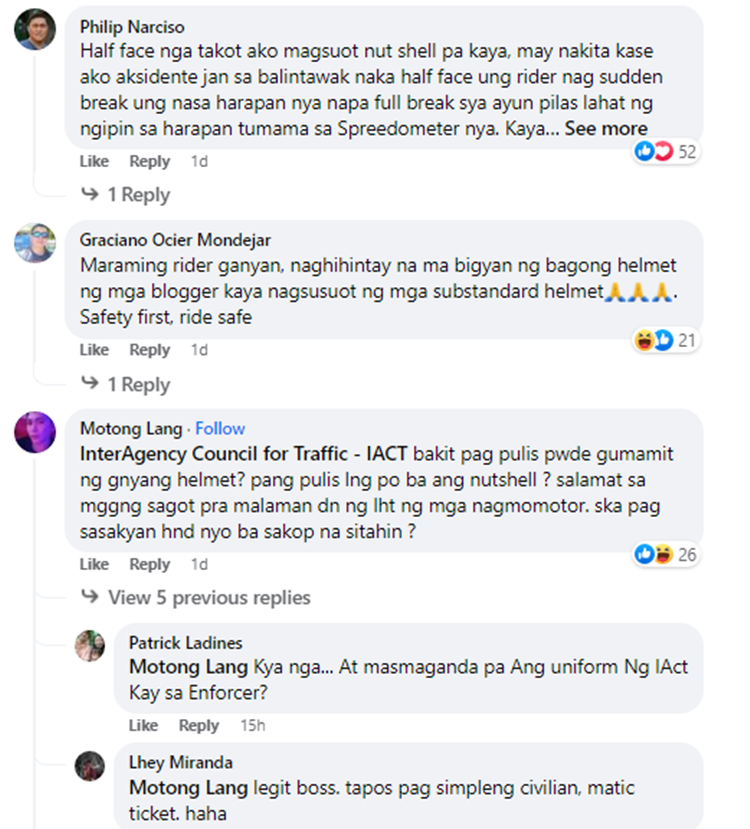Reply to Patrick Ladines' comment

pyautogui.click(x=199, y=725)
